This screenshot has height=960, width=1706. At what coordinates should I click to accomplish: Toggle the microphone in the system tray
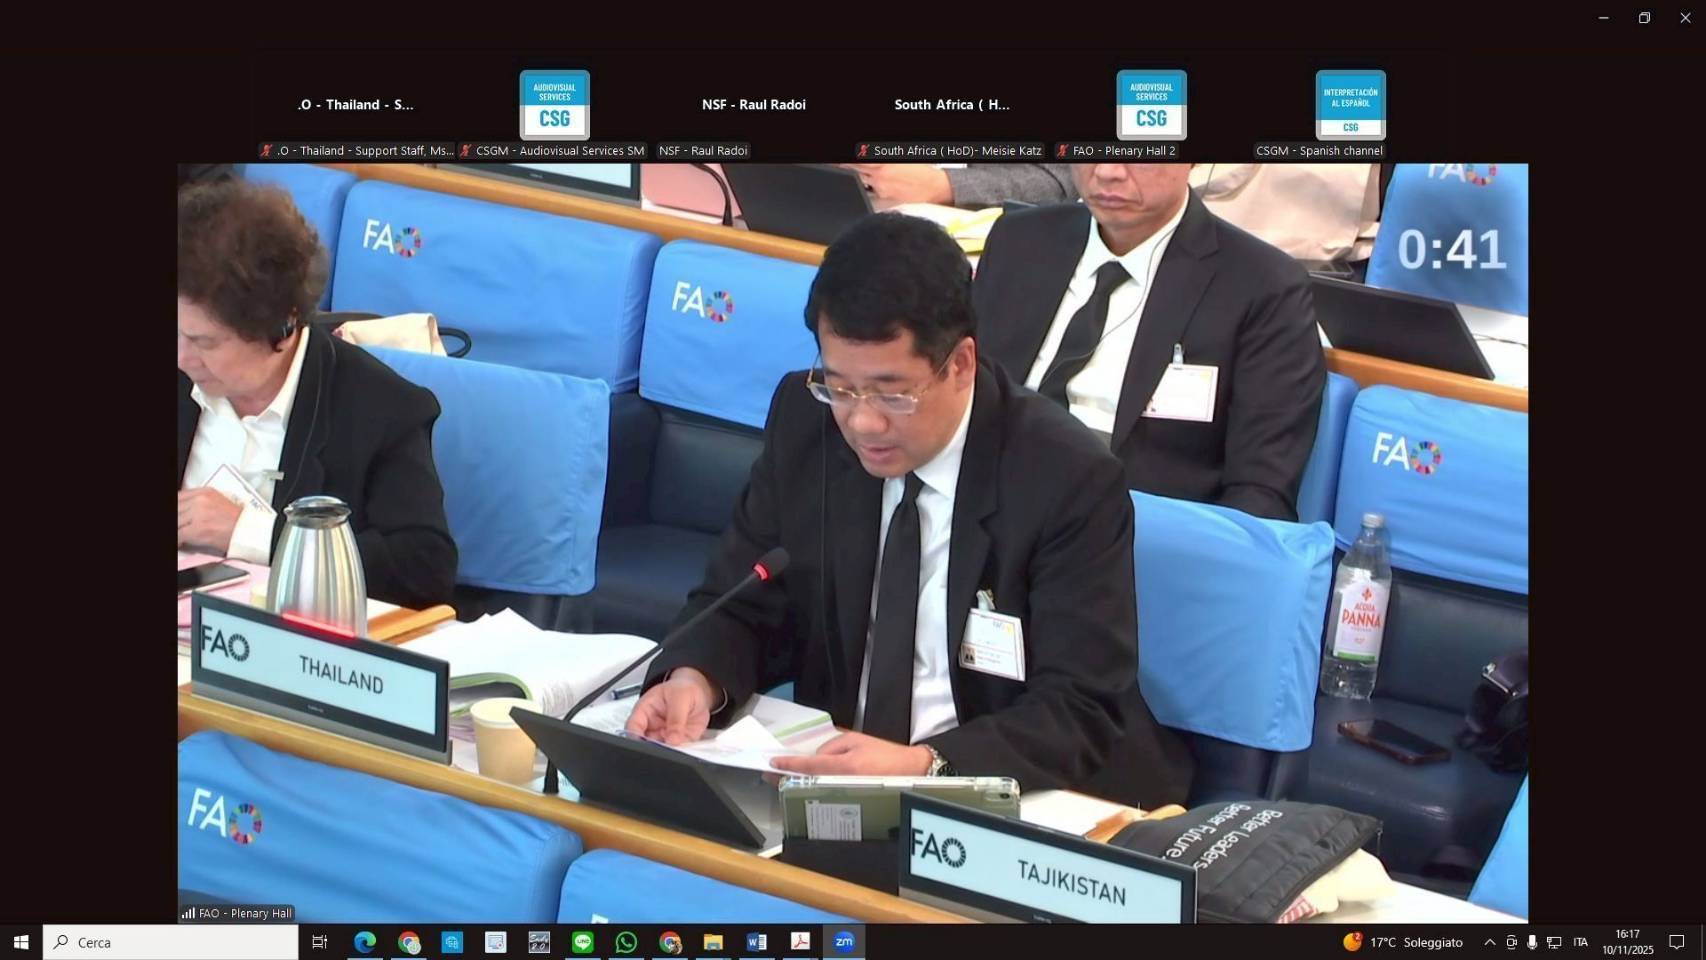coord(1532,941)
